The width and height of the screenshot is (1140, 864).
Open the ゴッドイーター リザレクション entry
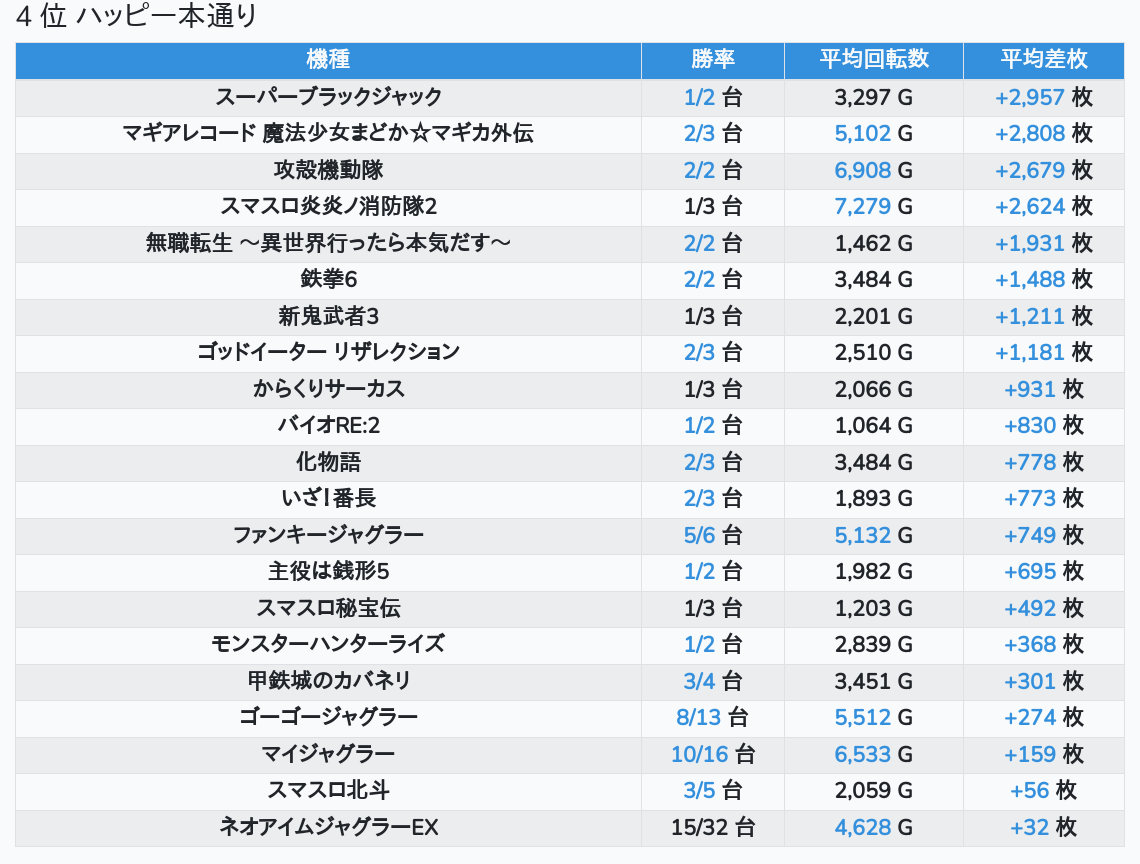click(x=328, y=352)
